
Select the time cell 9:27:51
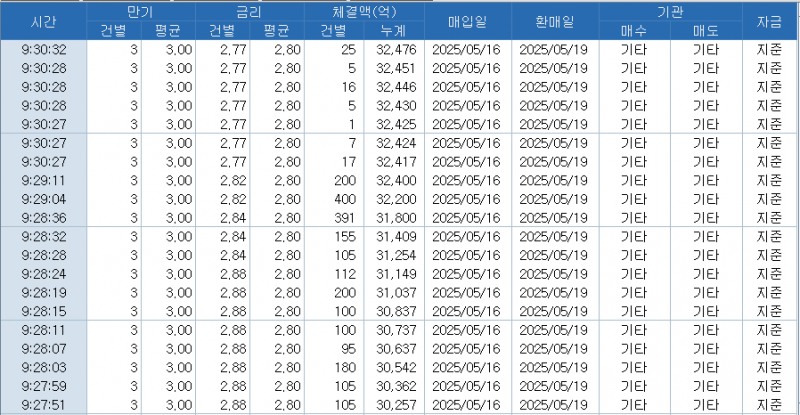[x=44, y=405]
